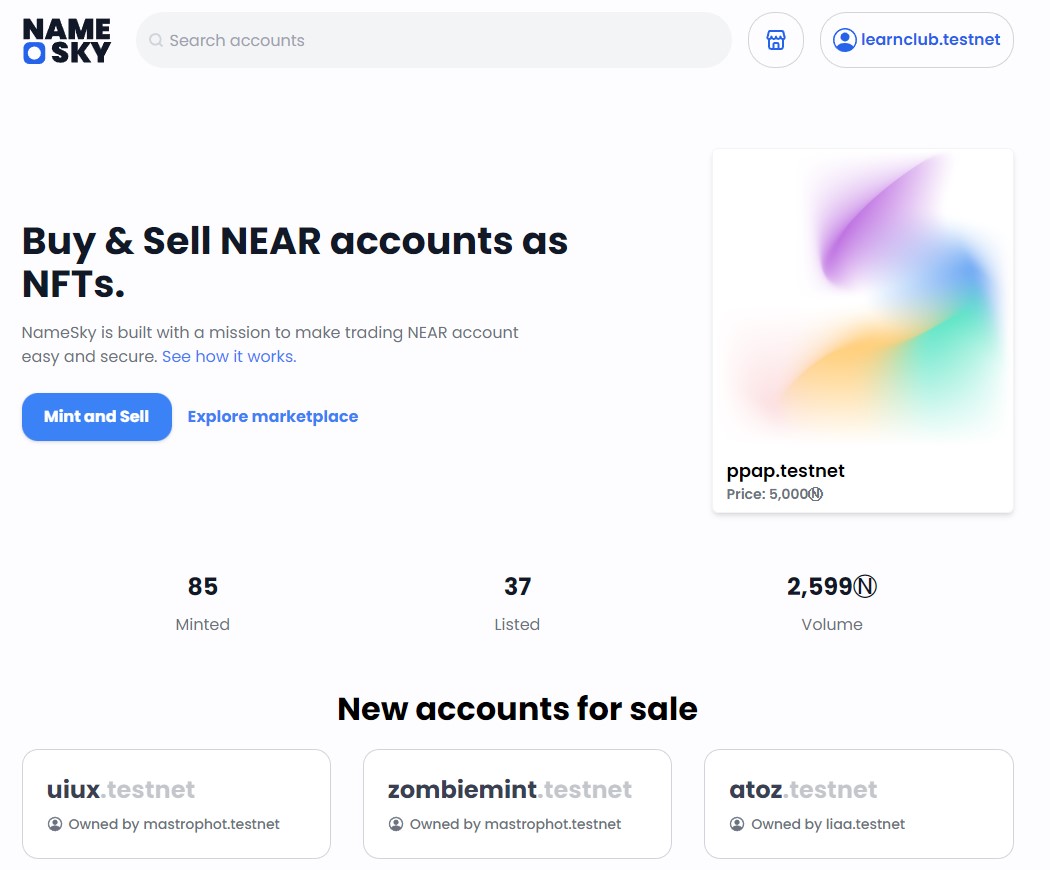Open the atoz.testnet listing card
This screenshot has height=870, width=1050.
pyautogui.click(x=858, y=804)
